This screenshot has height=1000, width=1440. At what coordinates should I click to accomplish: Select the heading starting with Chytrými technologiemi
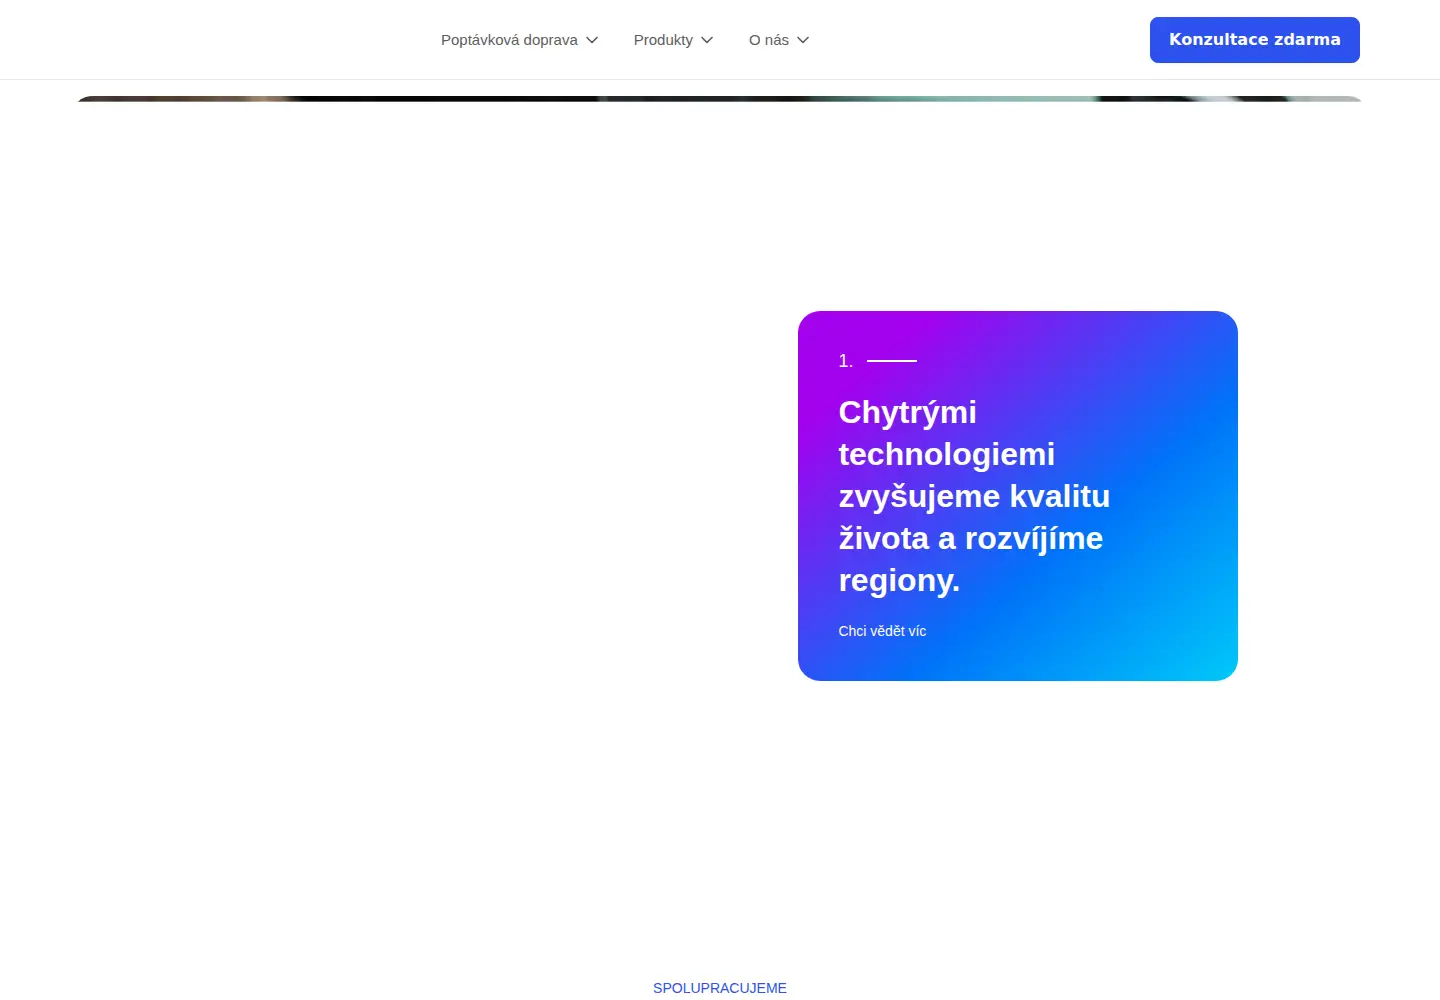point(974,496)
